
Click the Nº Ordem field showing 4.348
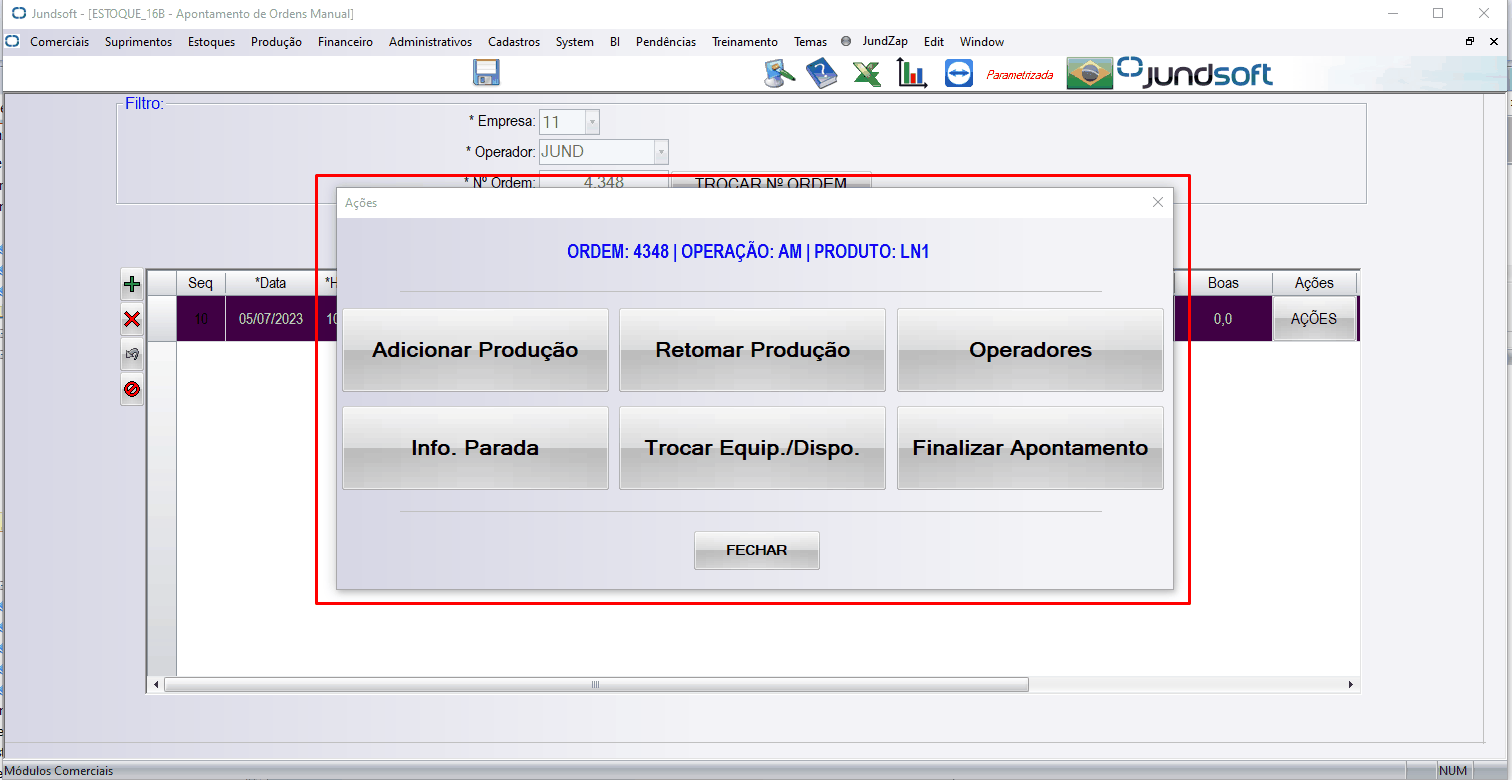tap(603, 181)
